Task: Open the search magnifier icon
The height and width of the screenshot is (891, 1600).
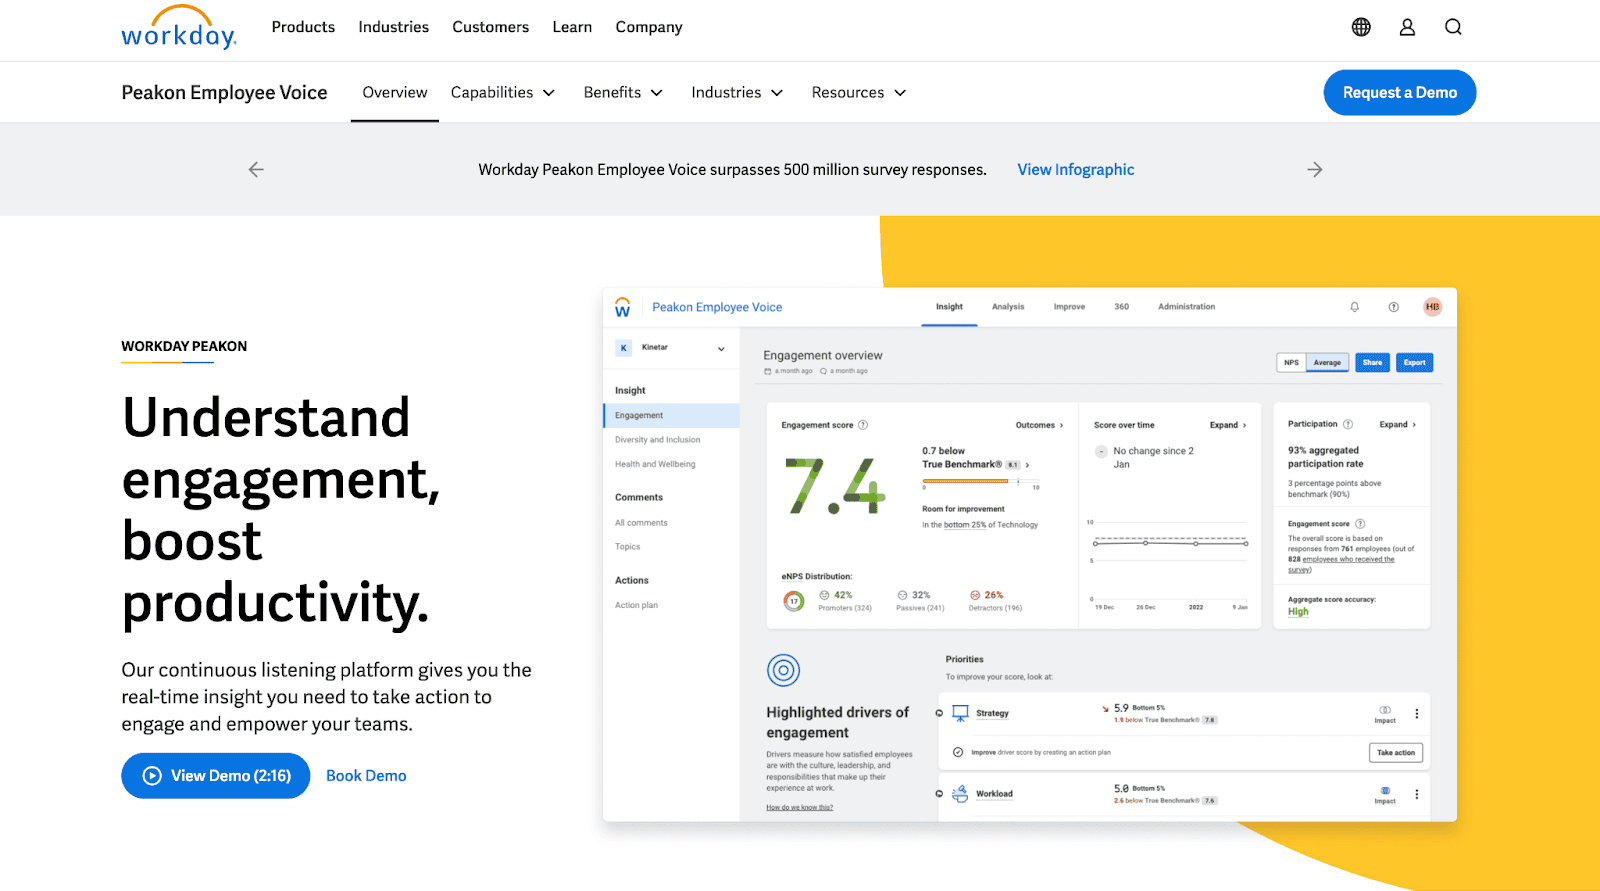Action: click(x=1453, y=27)
